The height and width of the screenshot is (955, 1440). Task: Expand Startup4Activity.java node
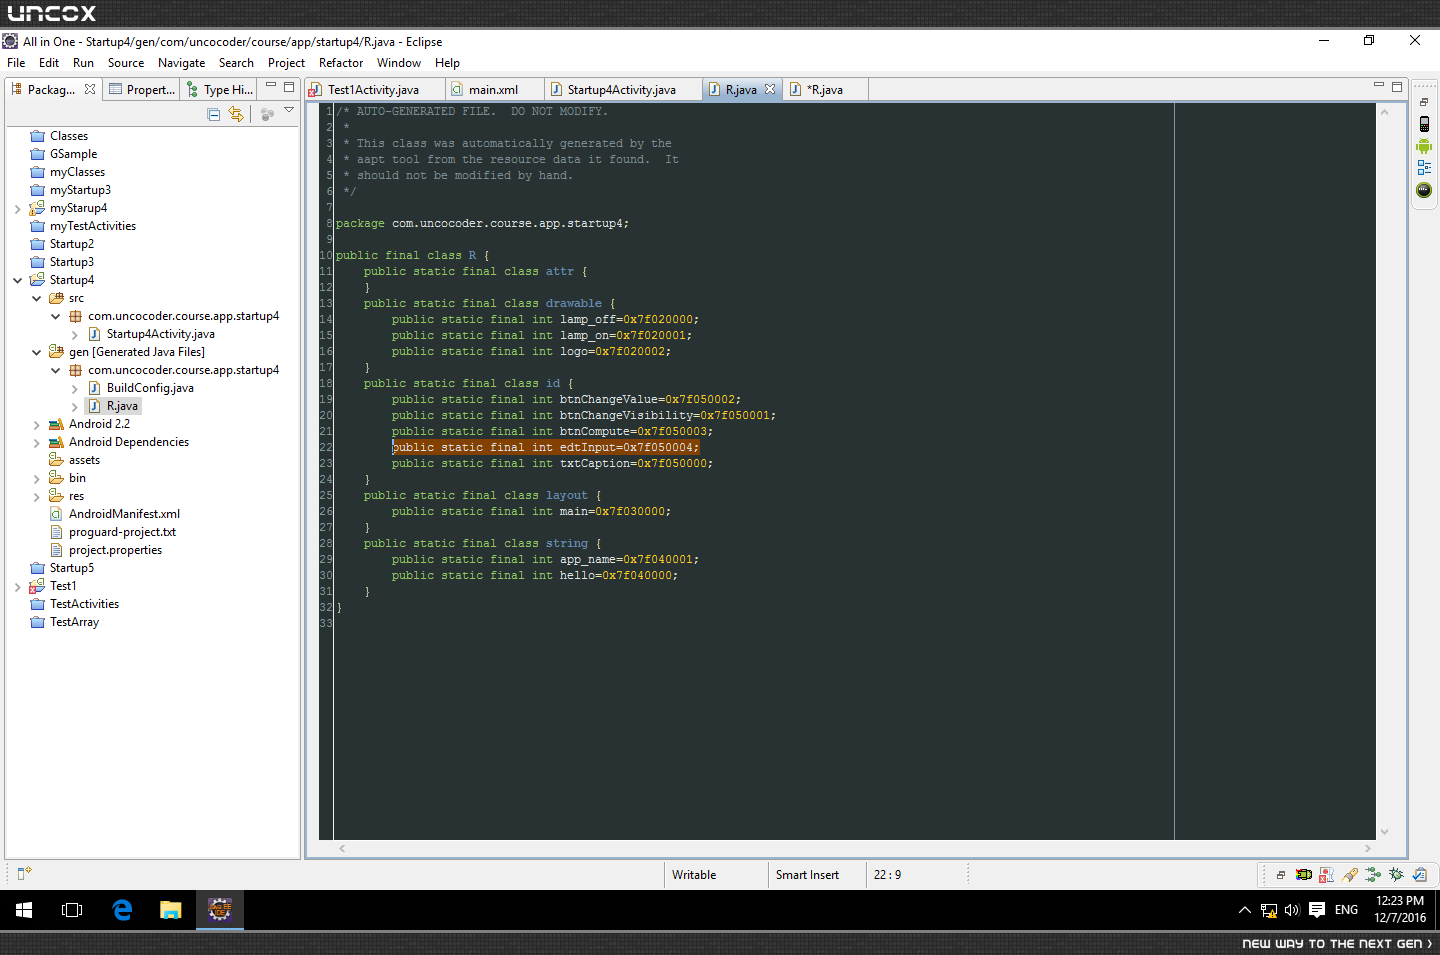pyautogui.click(x=74, y=335)
